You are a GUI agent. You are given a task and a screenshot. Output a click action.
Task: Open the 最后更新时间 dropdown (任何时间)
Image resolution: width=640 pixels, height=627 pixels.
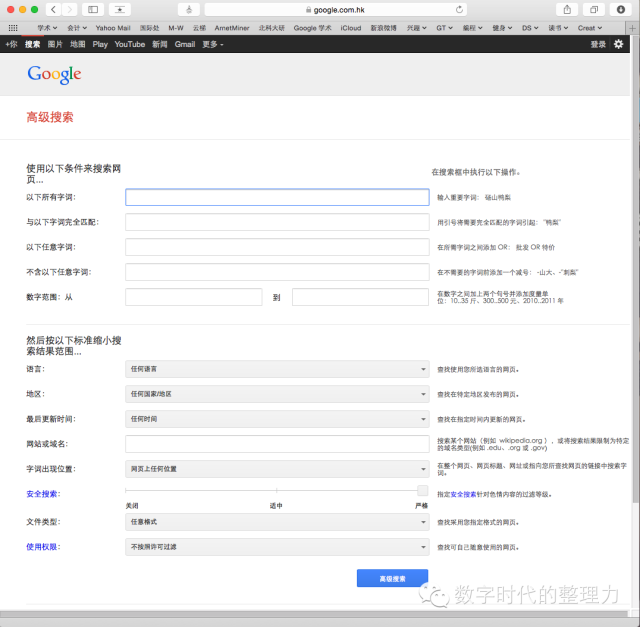(x=277, y=419)
